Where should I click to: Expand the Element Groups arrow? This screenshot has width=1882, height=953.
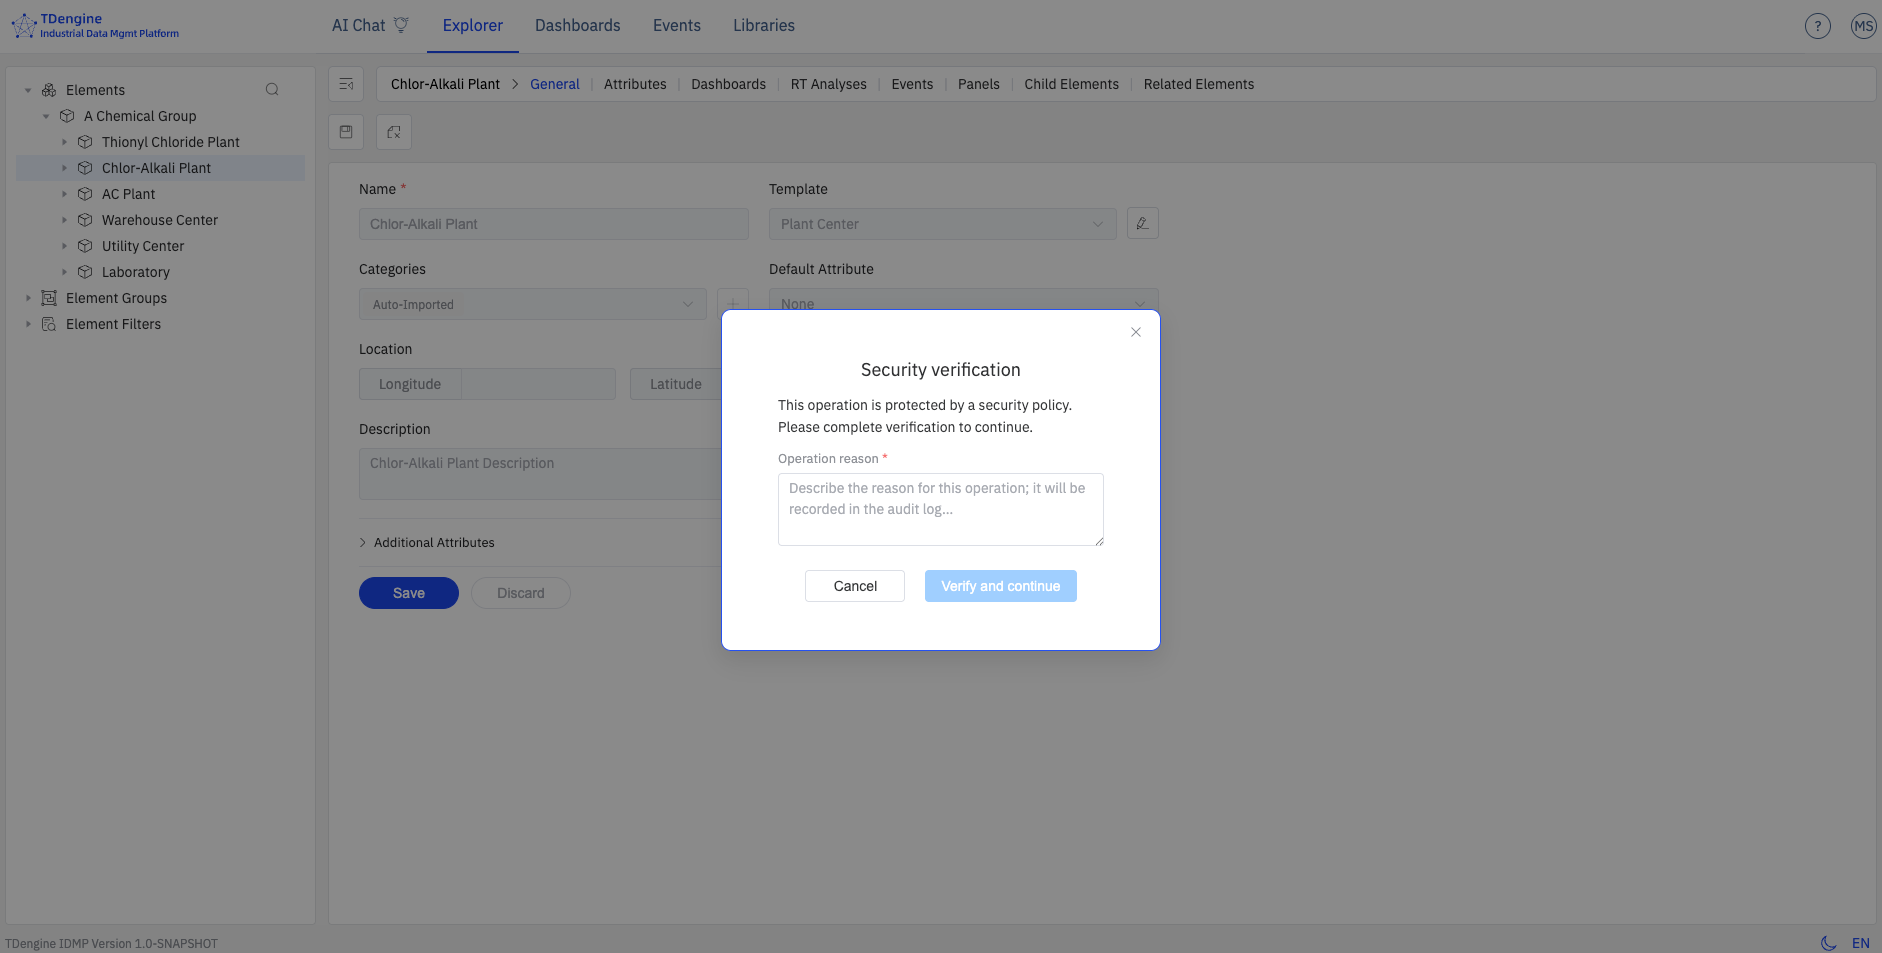click(x=28, y=298)
